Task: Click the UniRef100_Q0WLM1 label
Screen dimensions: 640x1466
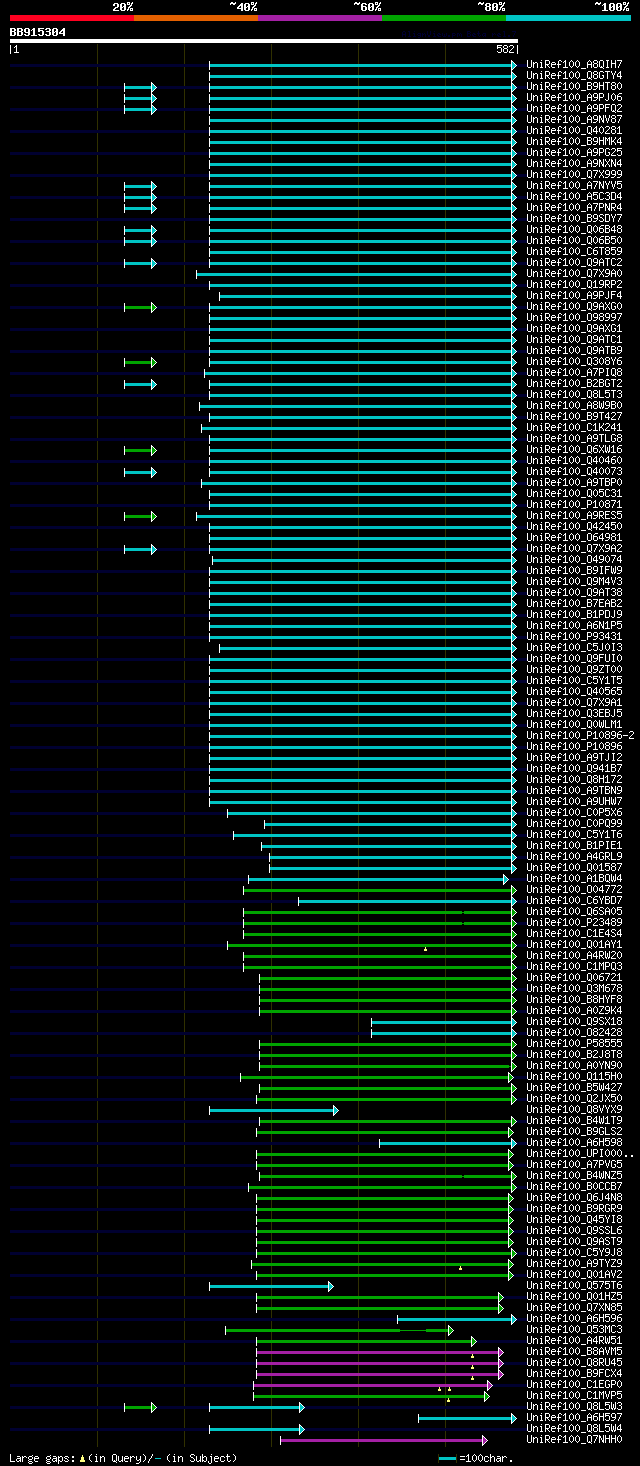Action: 574,724
